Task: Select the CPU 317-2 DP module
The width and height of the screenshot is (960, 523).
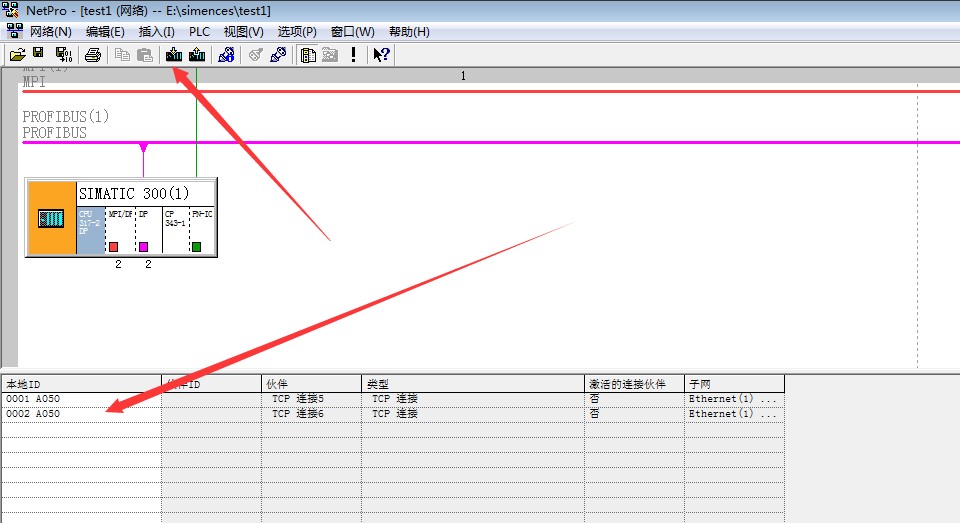Action: click(90, 230)
